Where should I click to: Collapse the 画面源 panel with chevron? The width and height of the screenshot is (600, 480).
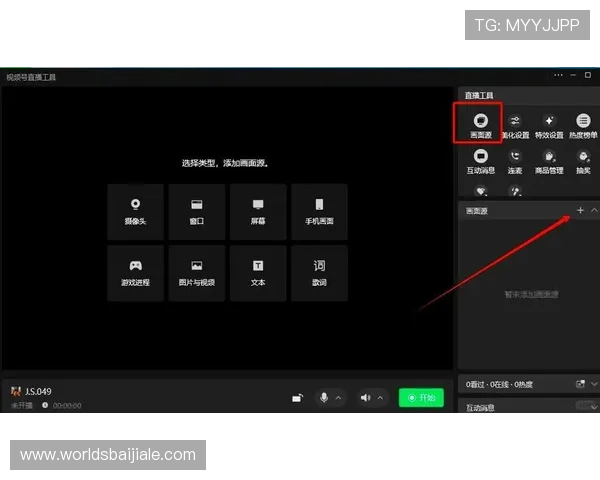pos(594,211)
